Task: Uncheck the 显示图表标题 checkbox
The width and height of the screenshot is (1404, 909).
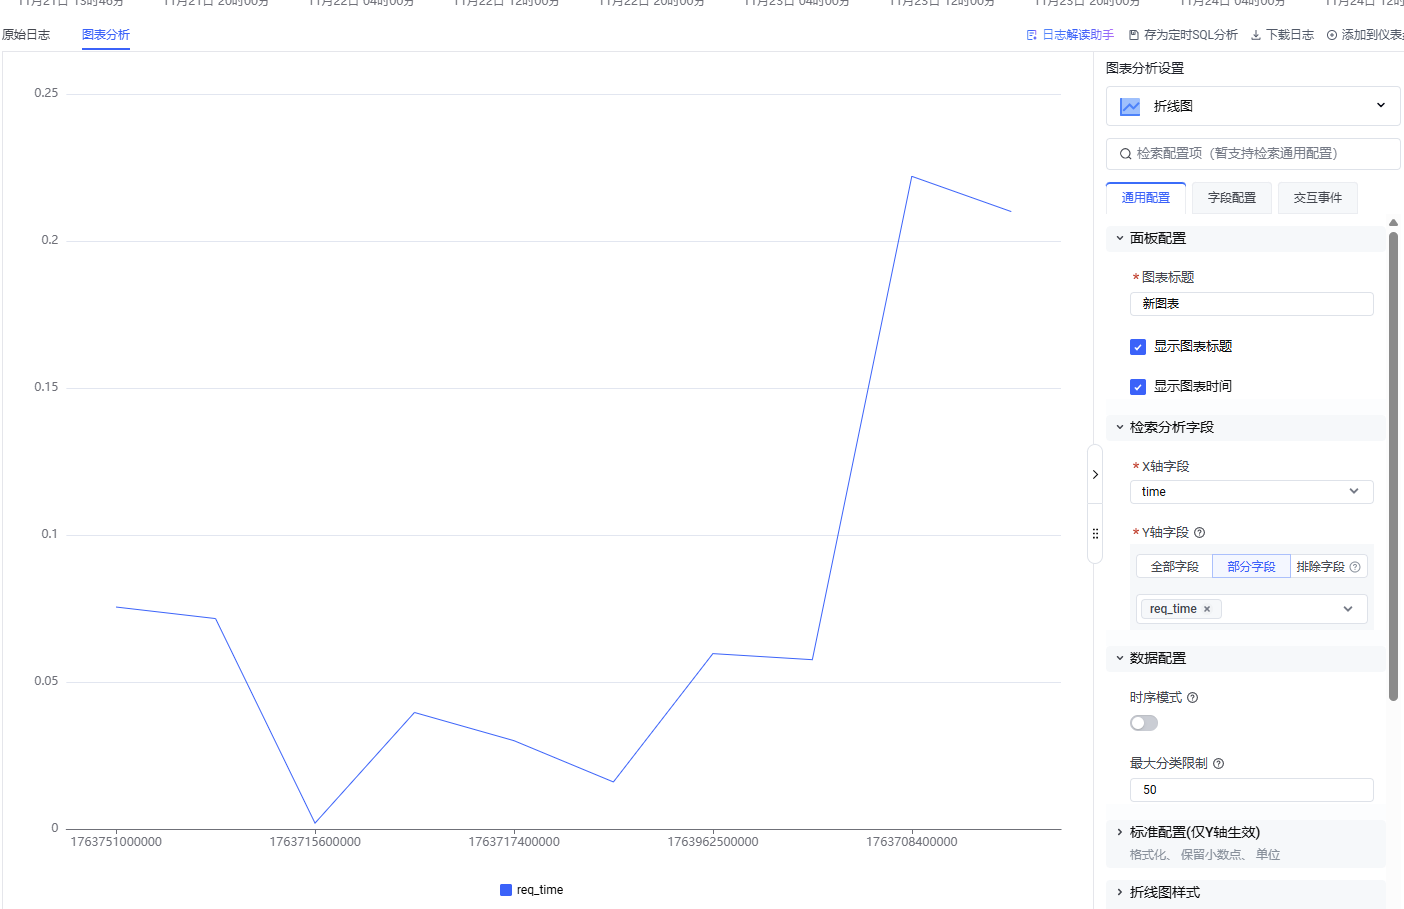Action: point(1138,347)
